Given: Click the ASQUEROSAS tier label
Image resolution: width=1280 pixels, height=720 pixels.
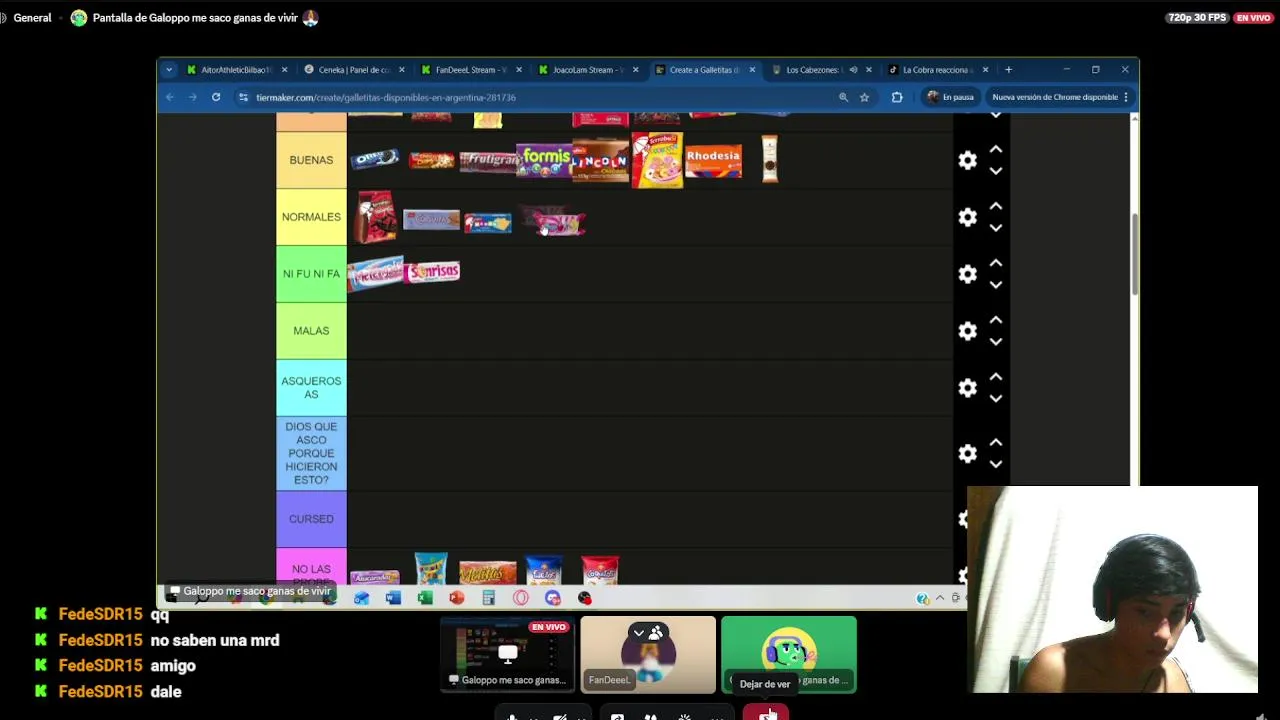Looking at the screenshot, I should (x=311, y=388).
